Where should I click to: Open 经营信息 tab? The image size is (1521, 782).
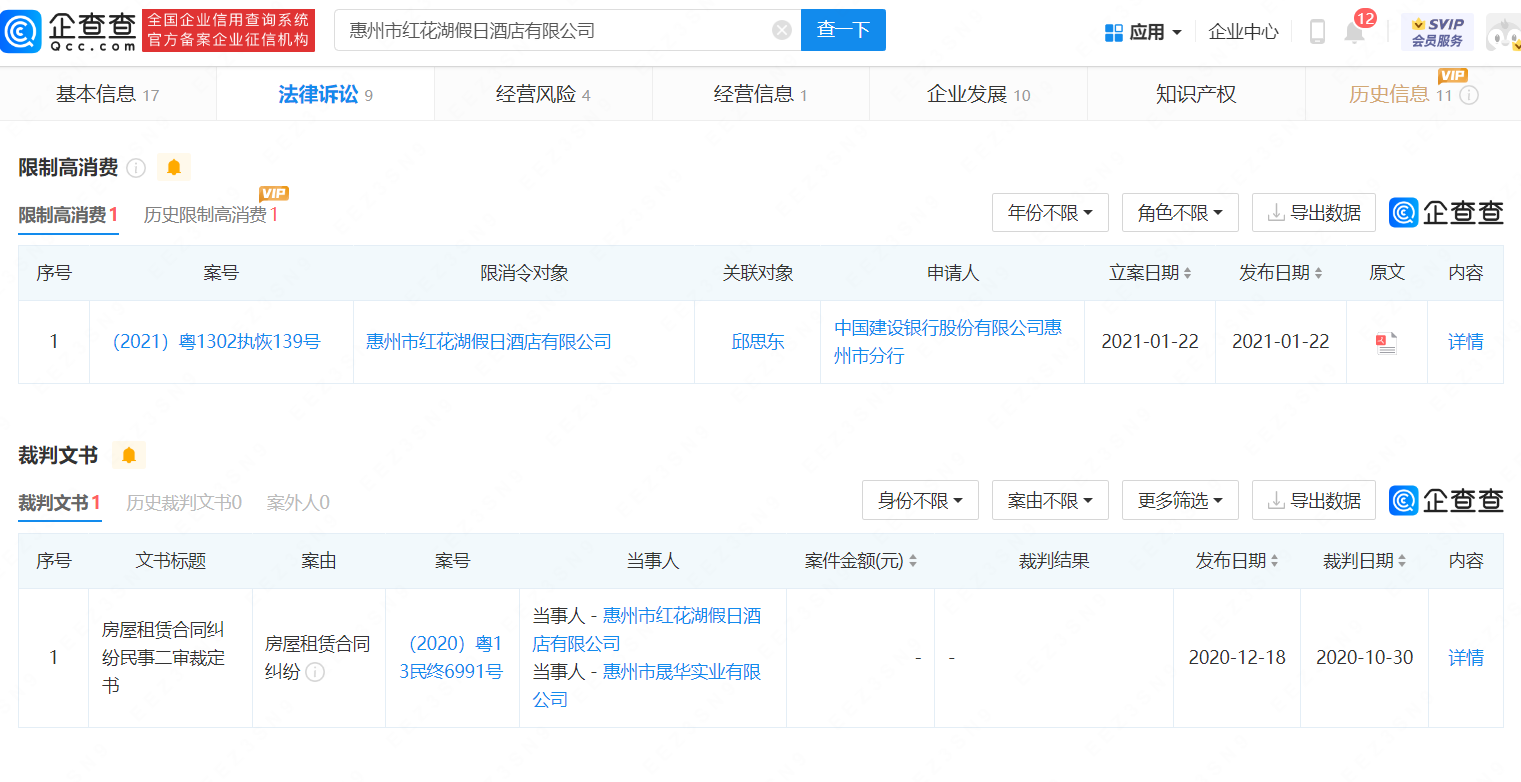coord(761,95)
